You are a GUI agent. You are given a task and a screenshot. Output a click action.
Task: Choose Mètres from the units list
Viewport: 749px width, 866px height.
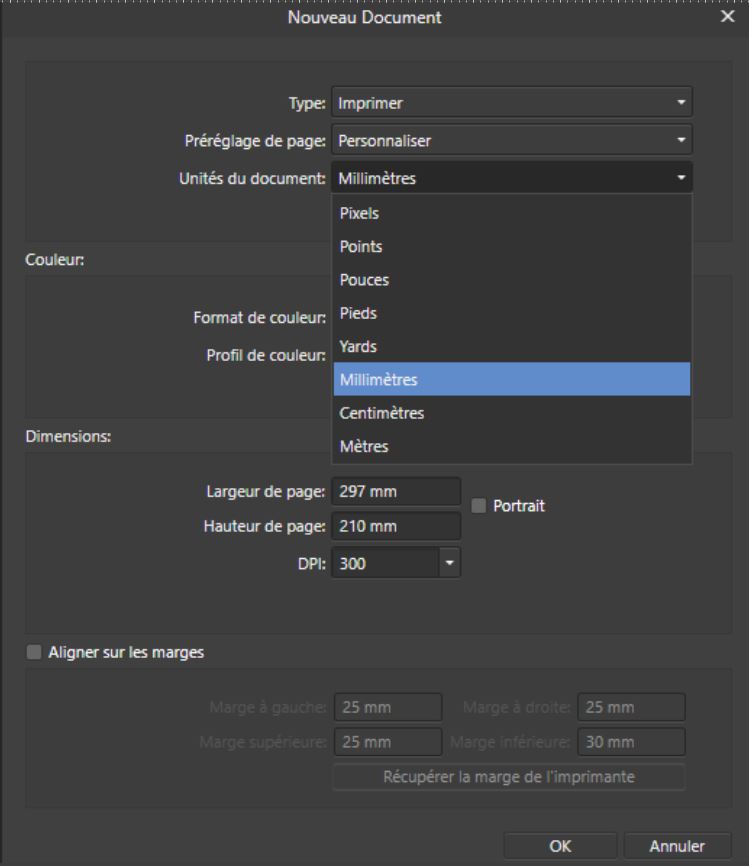pyautogui.click(x=511, y=446)
